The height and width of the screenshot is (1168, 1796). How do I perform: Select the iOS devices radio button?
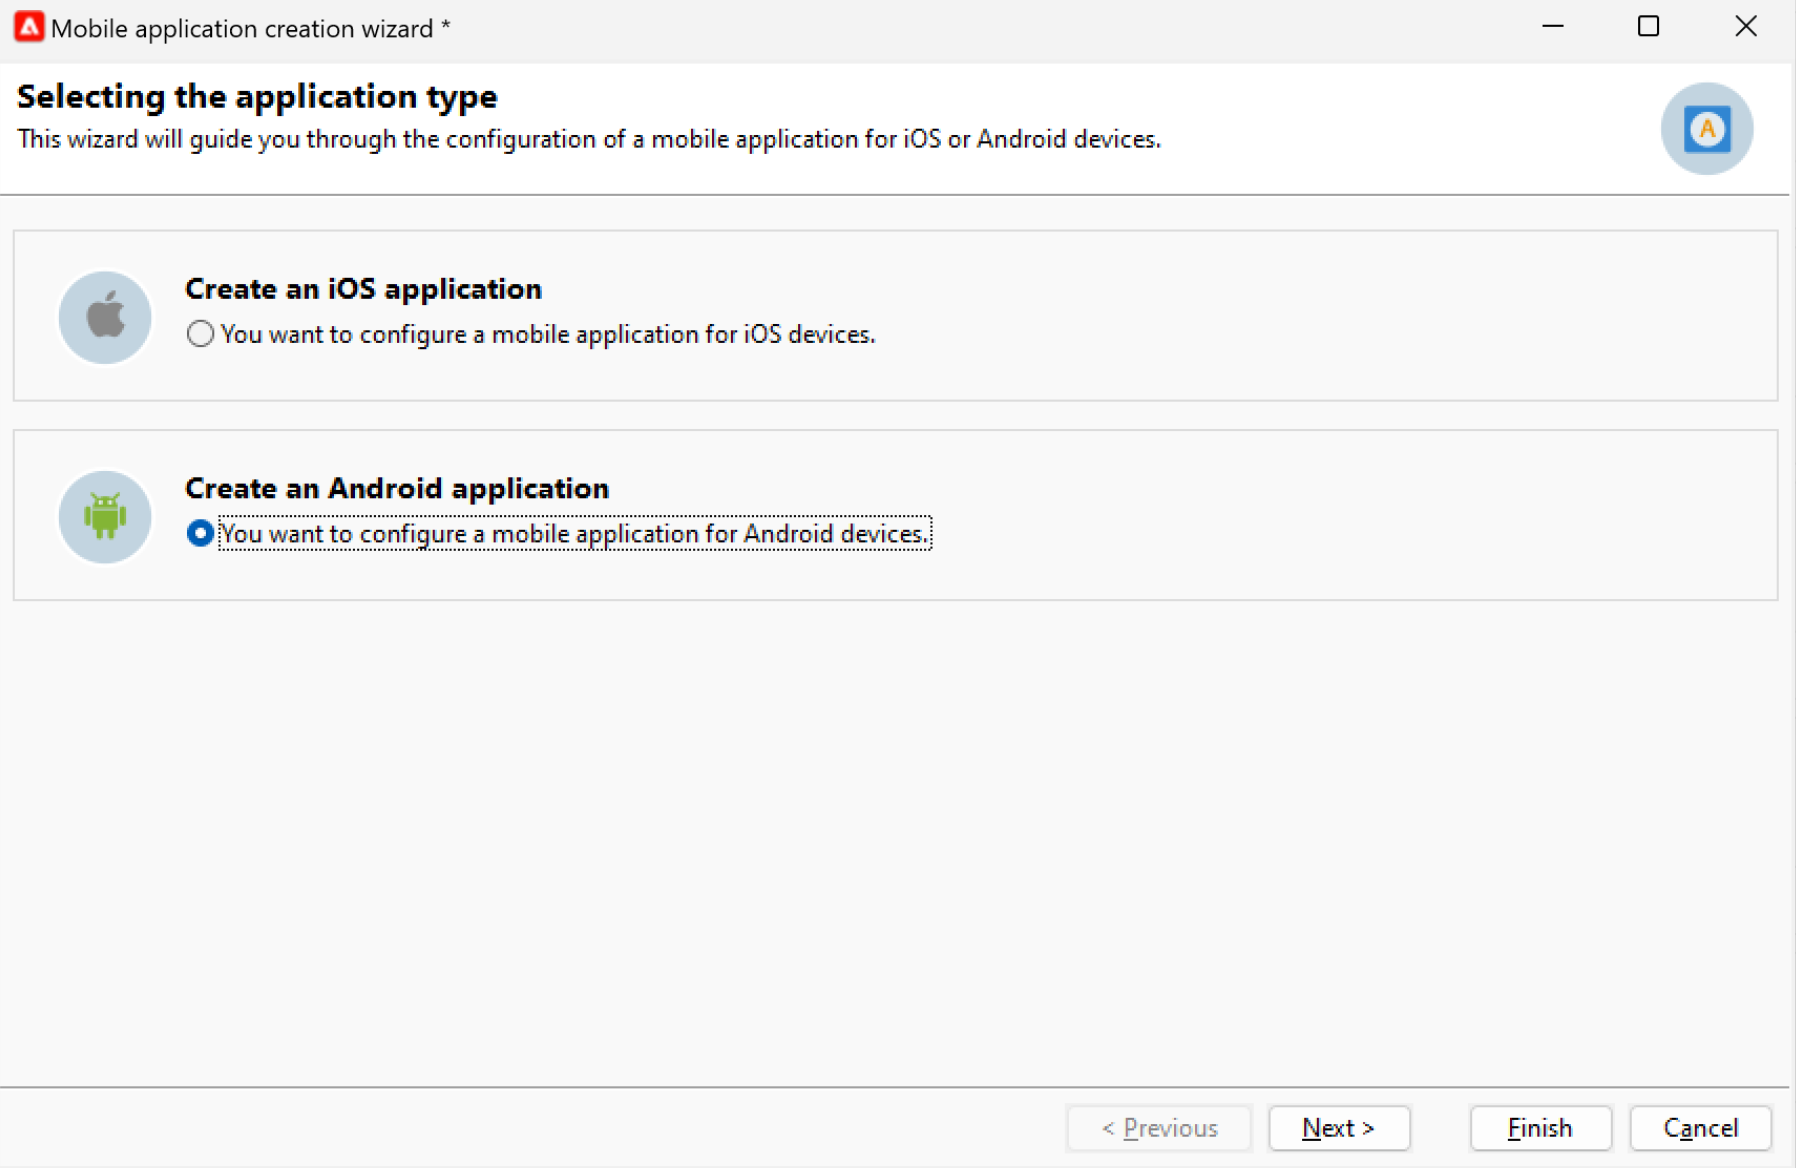pos(200,334)
